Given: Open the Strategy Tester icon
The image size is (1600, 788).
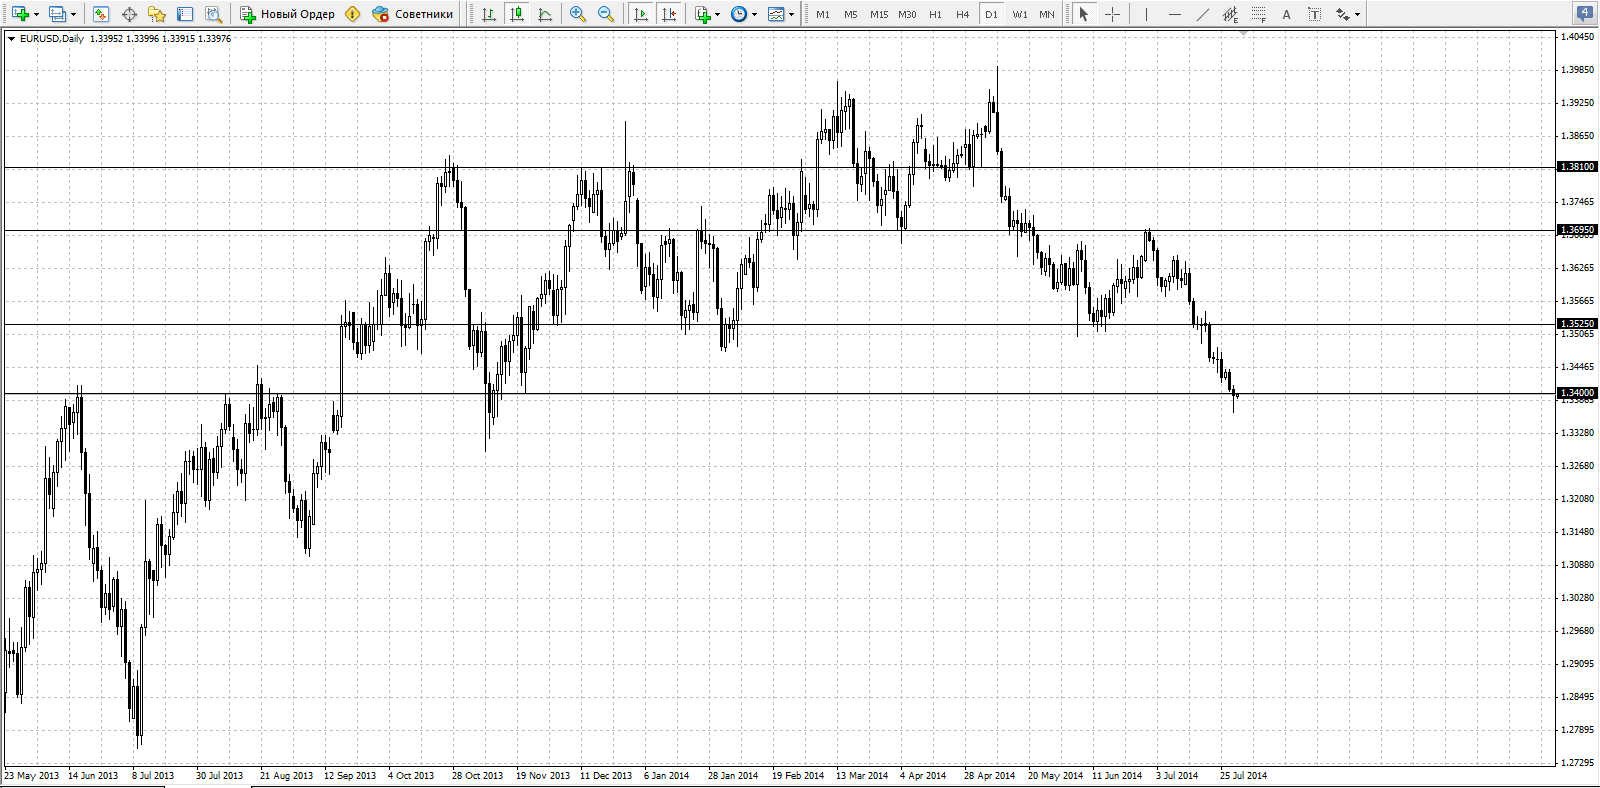Looking at the screenshot, I should 213,14.
